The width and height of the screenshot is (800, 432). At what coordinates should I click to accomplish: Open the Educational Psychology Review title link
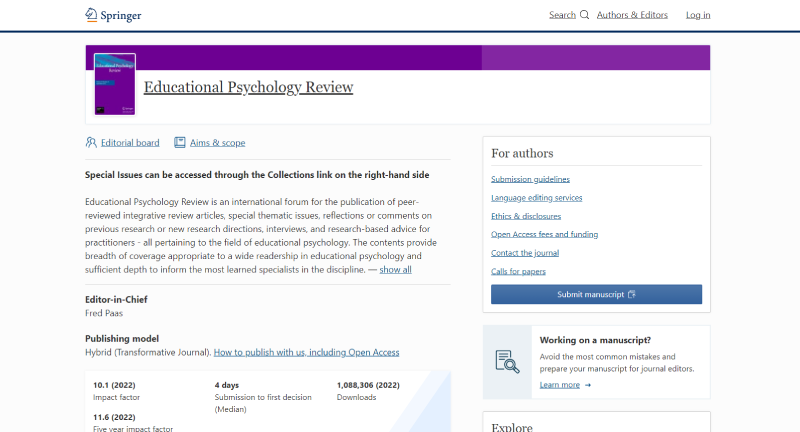(x=248, y=87)
